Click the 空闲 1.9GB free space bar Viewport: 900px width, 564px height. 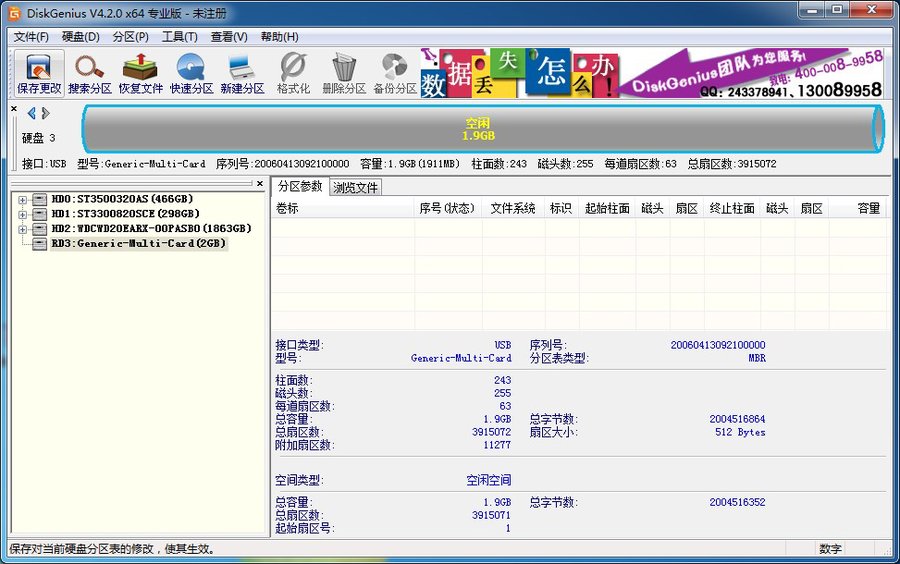coord(478,128)
